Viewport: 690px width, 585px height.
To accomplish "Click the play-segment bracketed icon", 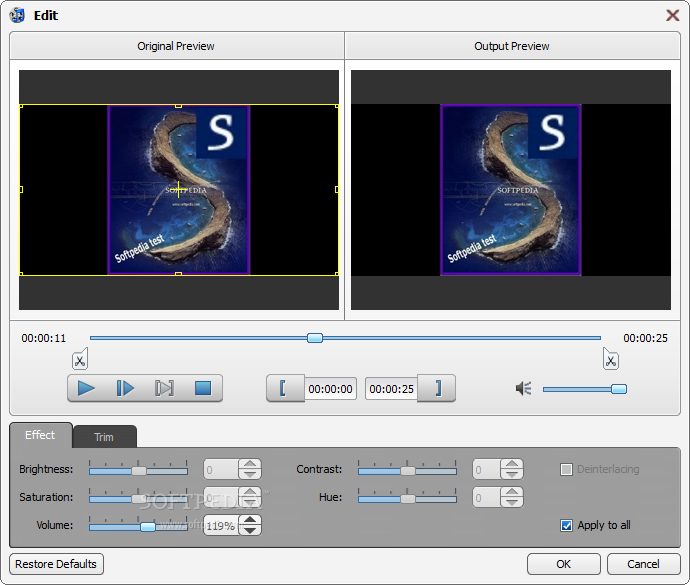I will pos(164,389).
